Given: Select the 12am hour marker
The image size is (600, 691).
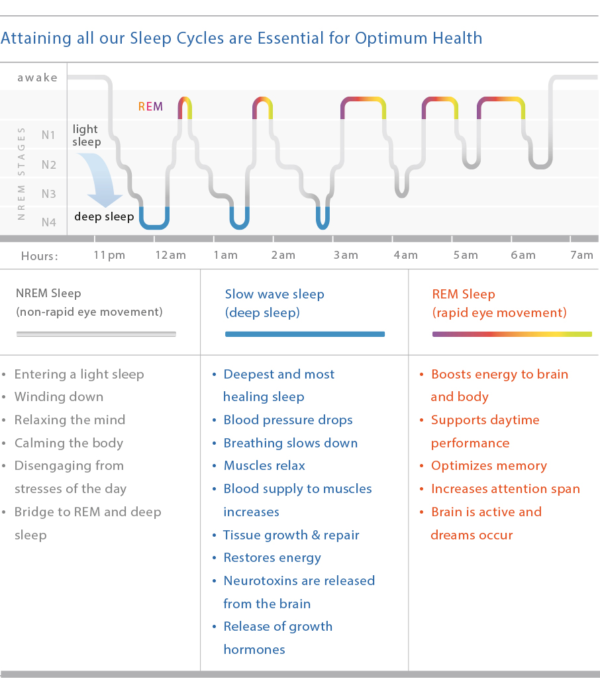Looking at the screenshot, I should coord(170,256).
